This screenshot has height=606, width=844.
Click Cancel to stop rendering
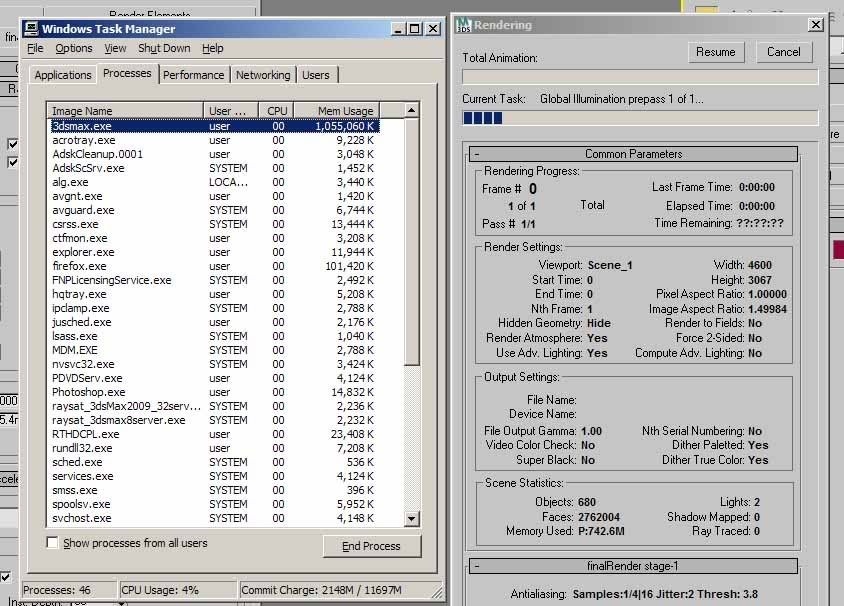pos(783,52)
